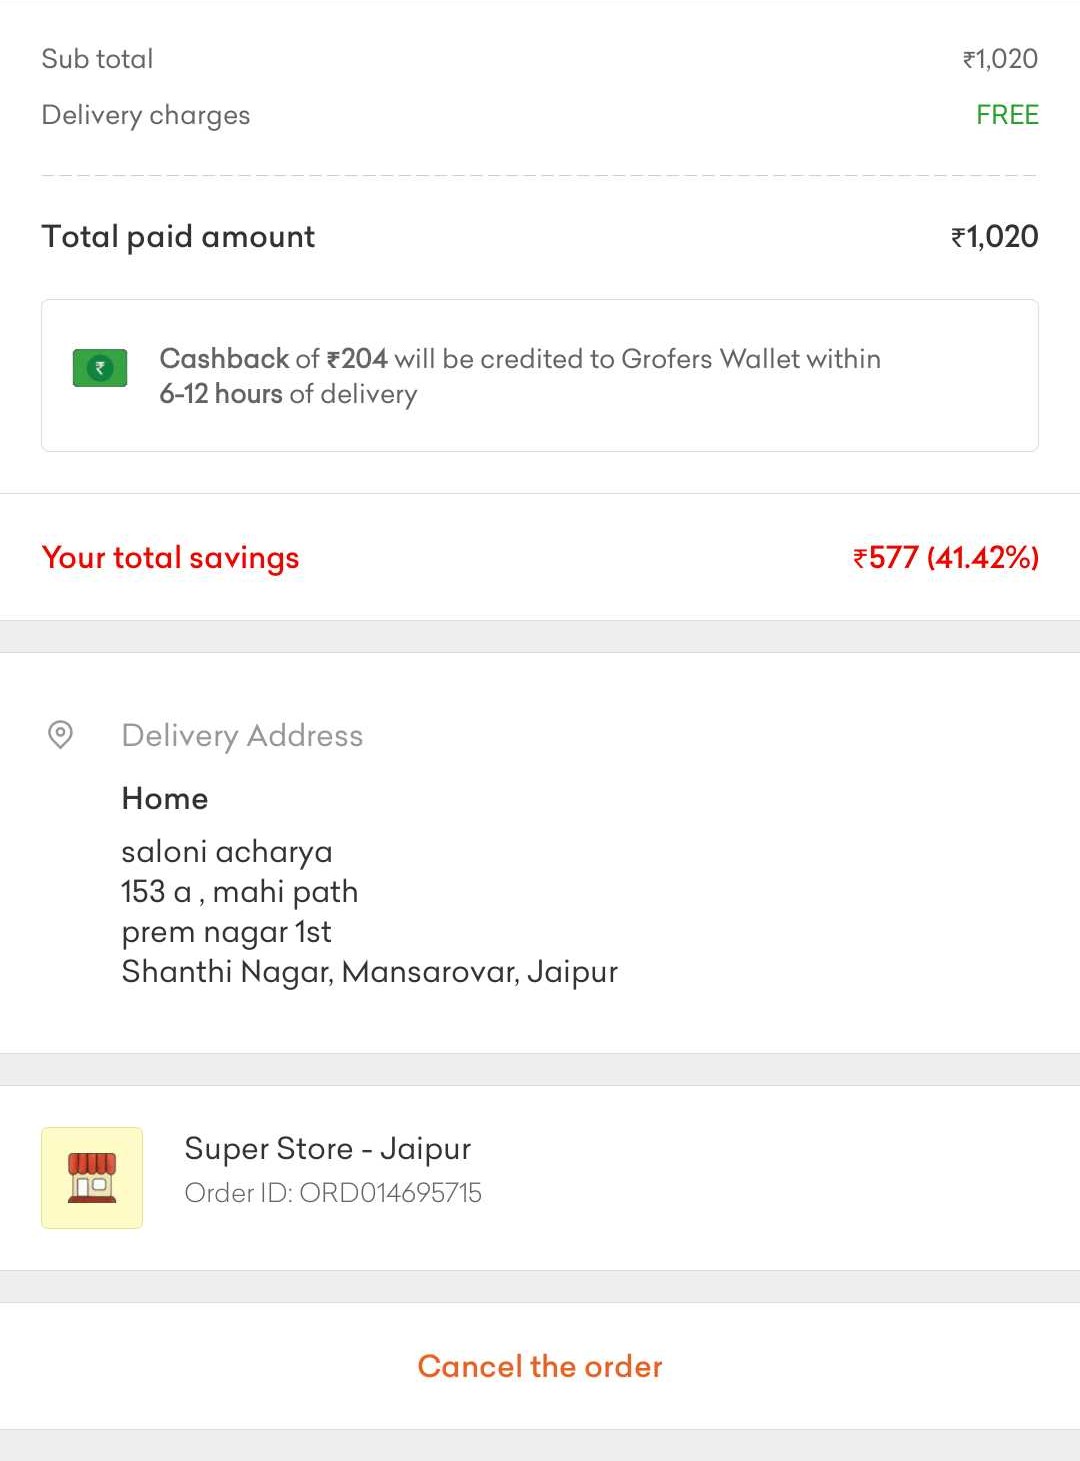Click the Delivery charges label
This screenshot has height=1461, width=1080.
pyautogui.click(x=146, y=116)
